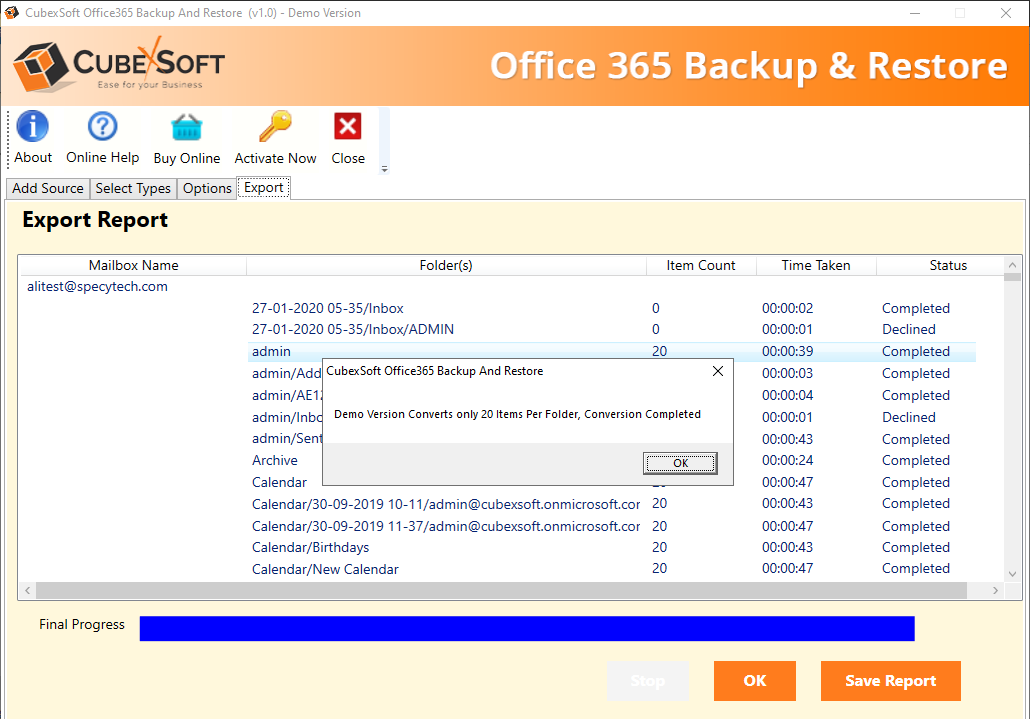This screenshot has height=719, width=1030.
Task: Click the Save Report button
Action: point(890,681)
